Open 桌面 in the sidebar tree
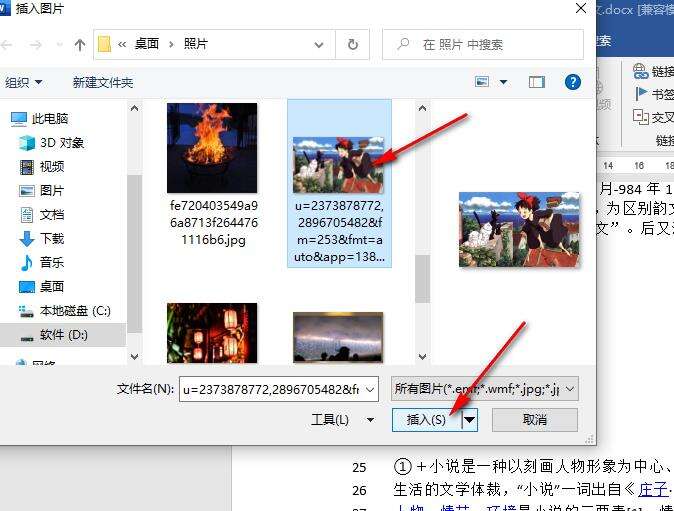This screenshot has height=511, width=674. pos(52,286)
